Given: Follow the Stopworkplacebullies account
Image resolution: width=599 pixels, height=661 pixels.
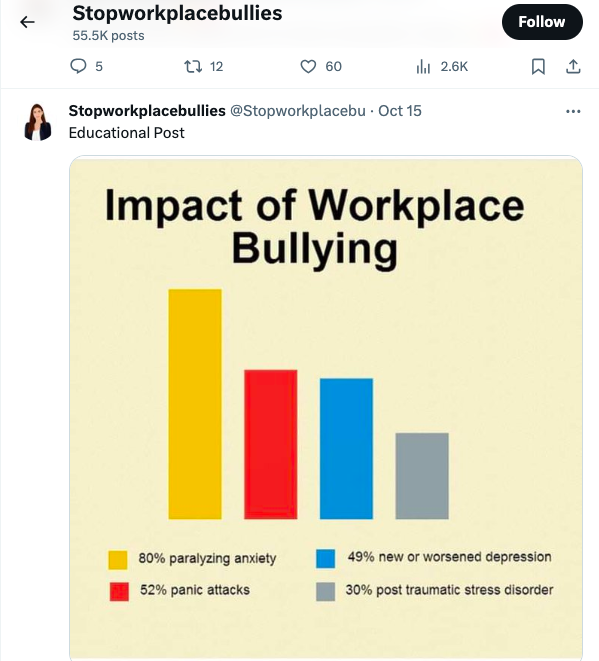Looking at the screenshot, I should [542, 22].
